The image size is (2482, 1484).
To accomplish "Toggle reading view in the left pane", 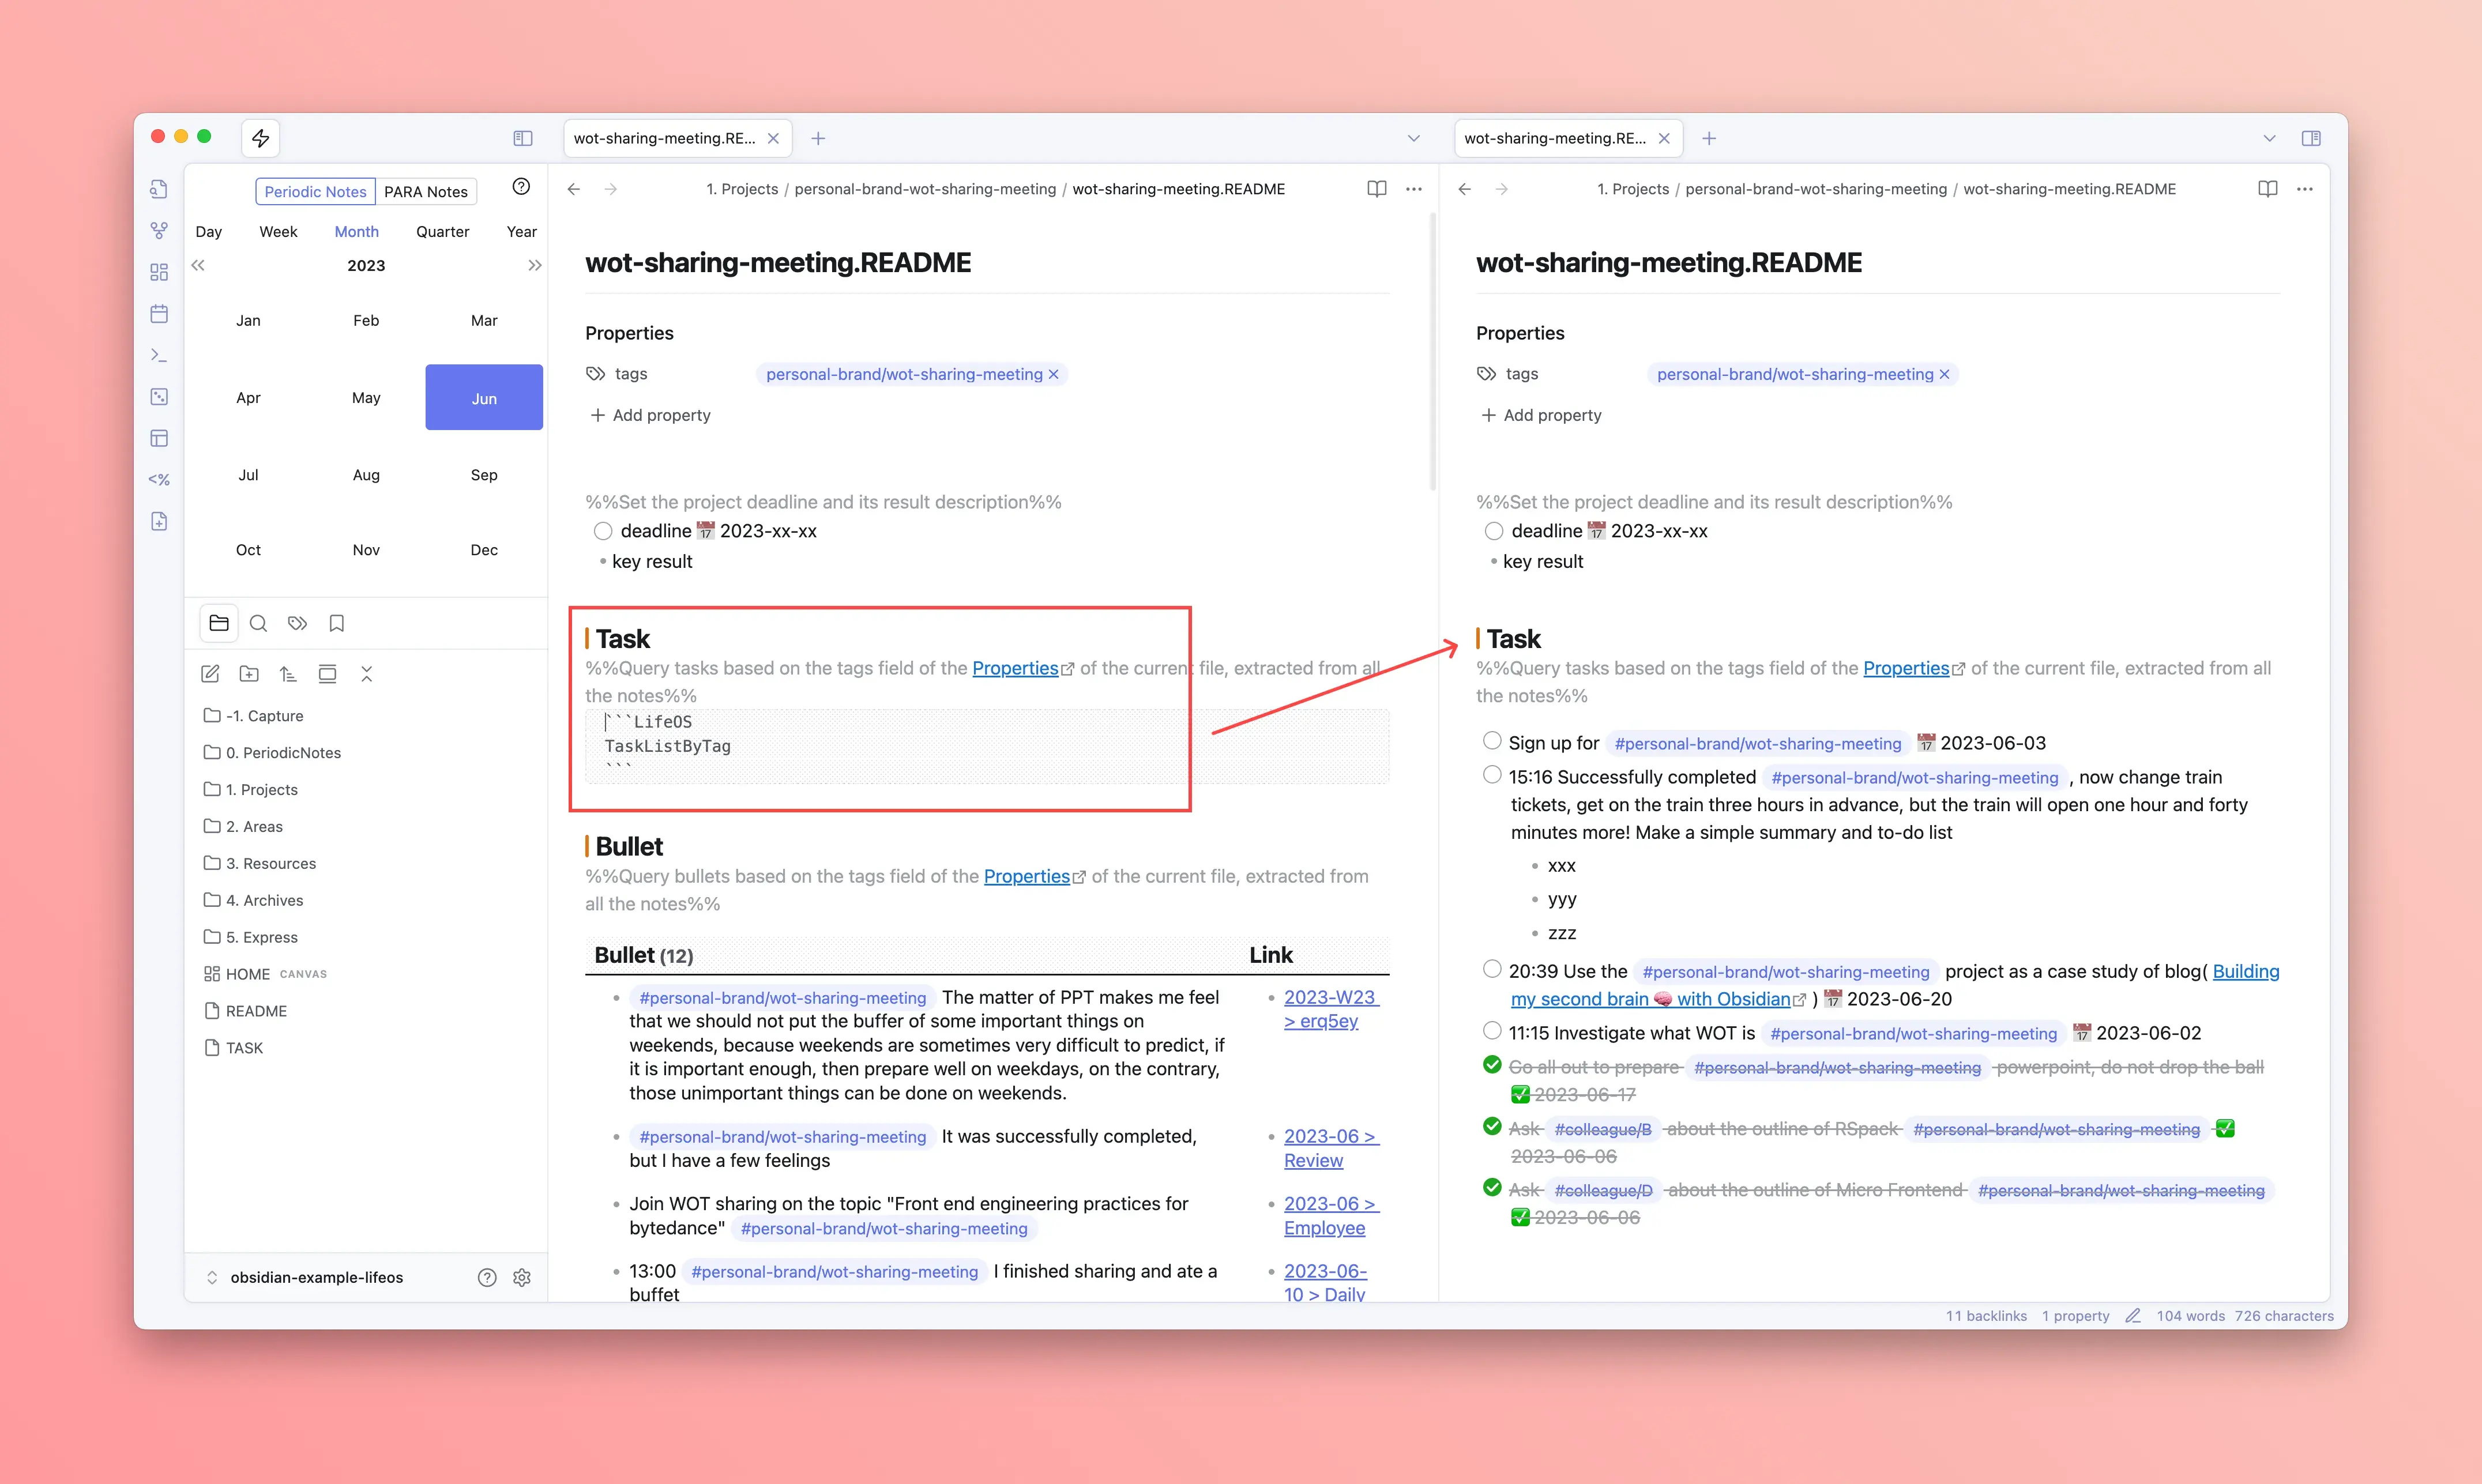I will coord(1377,189).
